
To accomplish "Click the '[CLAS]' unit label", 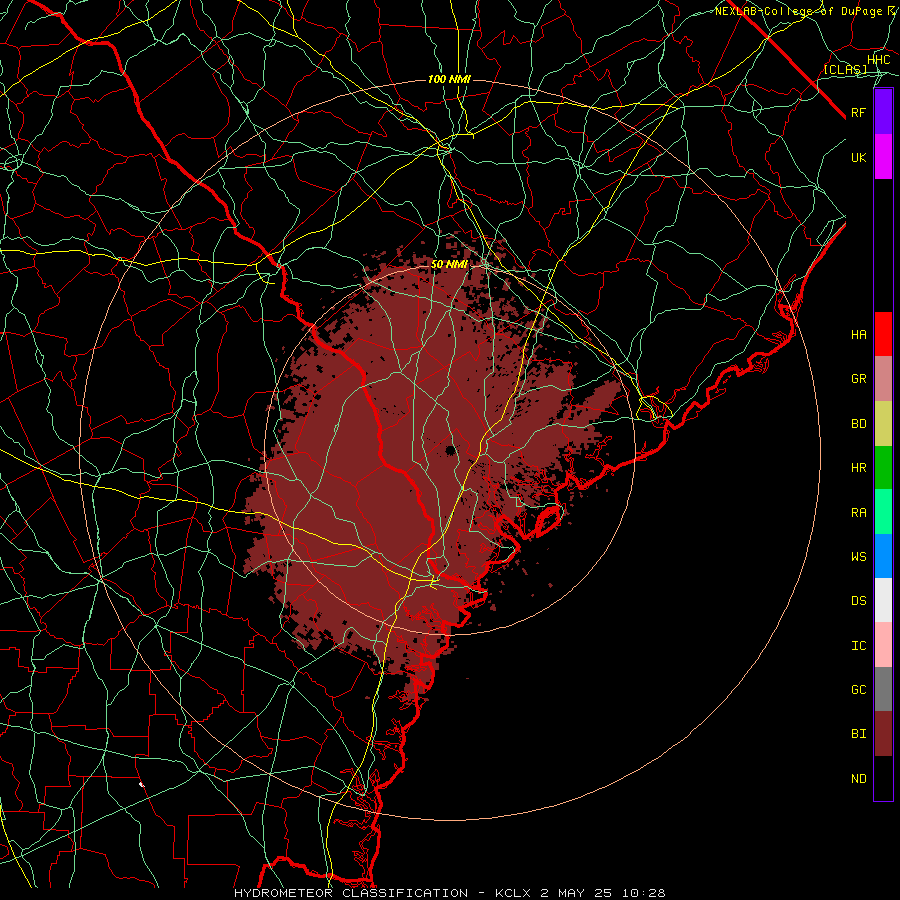I will coord(845,69).
